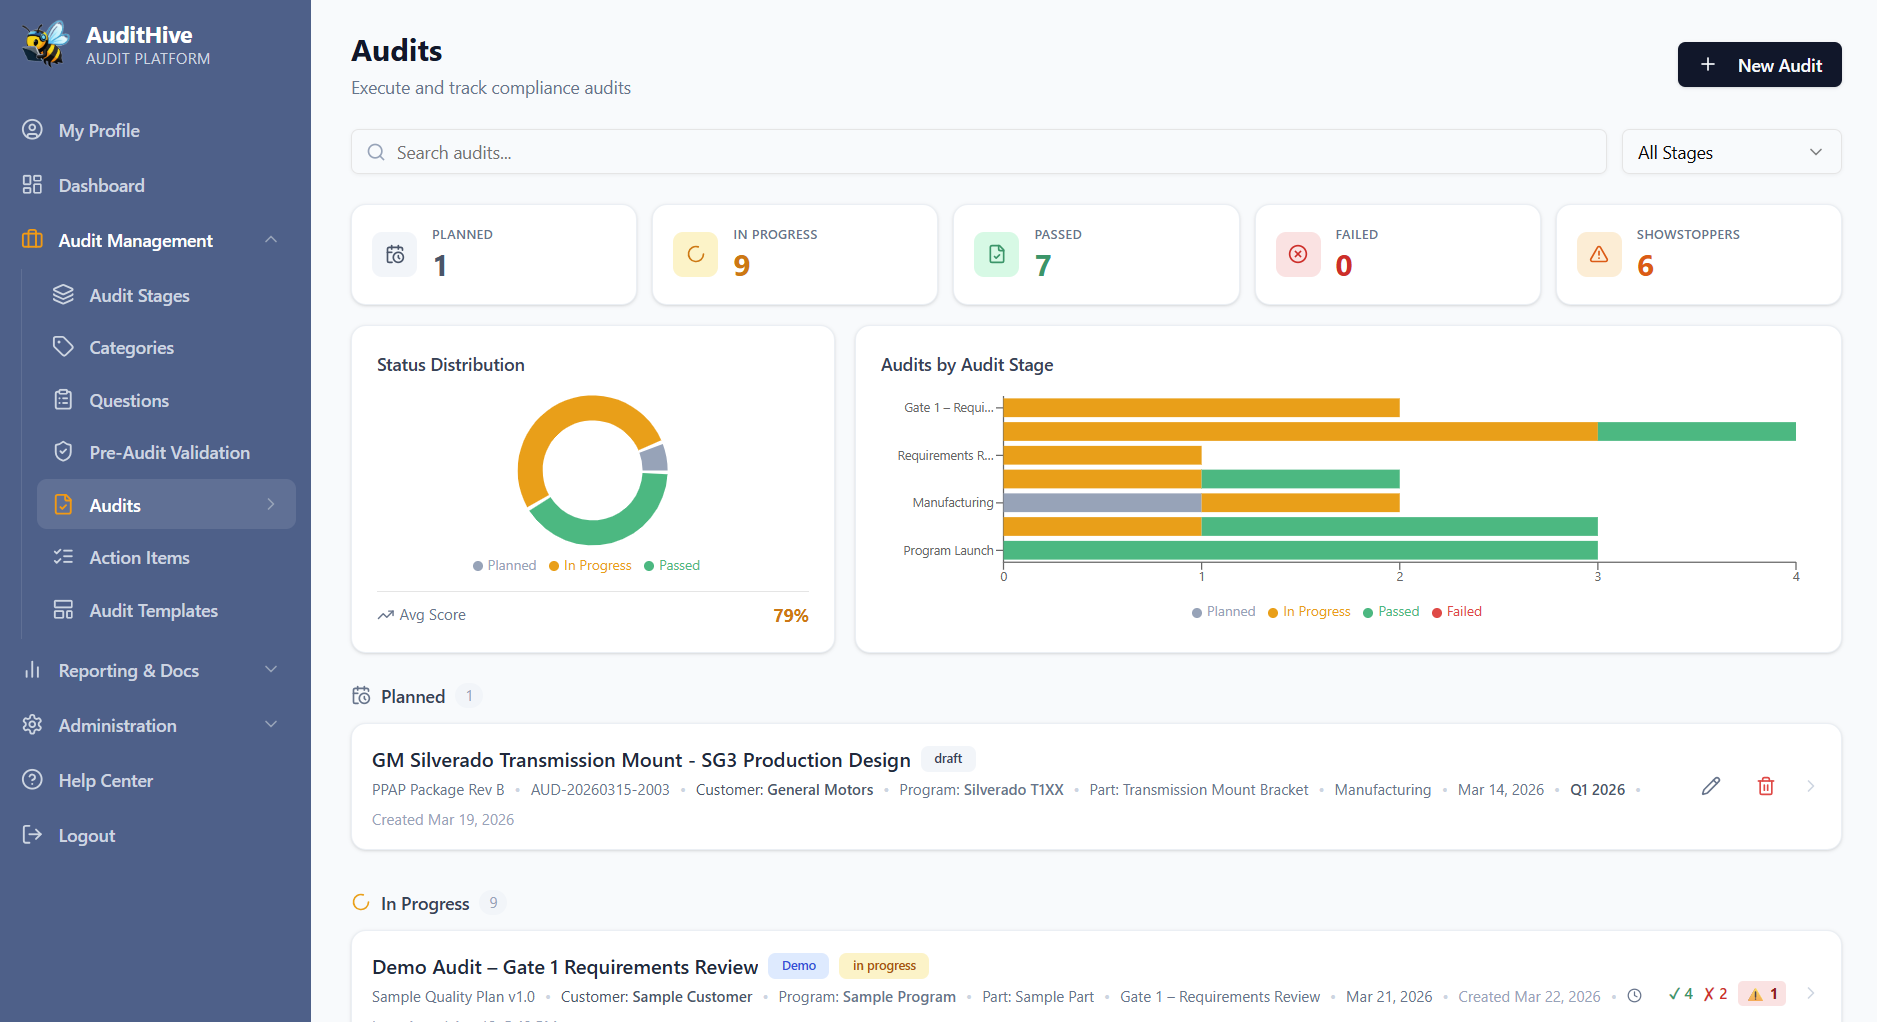Click the pencil edit icon for GM Silverado audit
Image resolution: width=1877 pixels, height=1022 pixels.
pos(1710,786)
